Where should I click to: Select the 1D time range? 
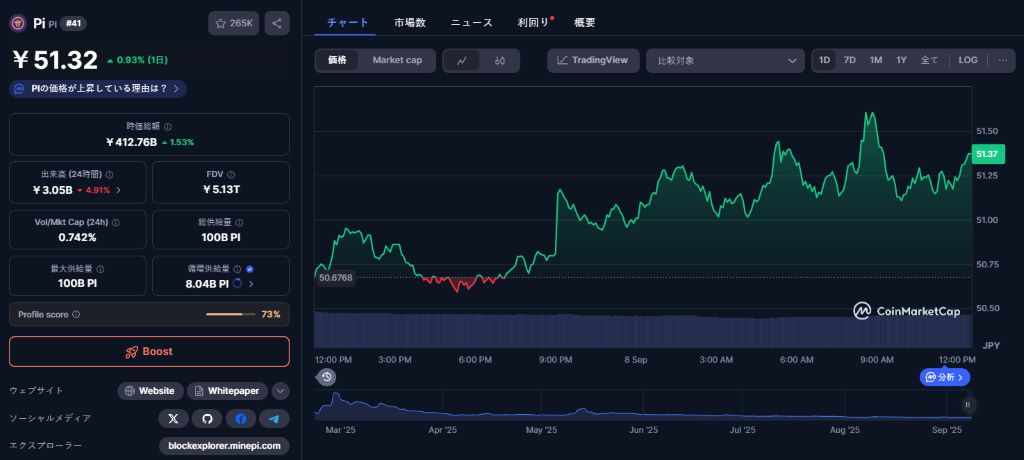pyautogui.click(x=824, y=60)
